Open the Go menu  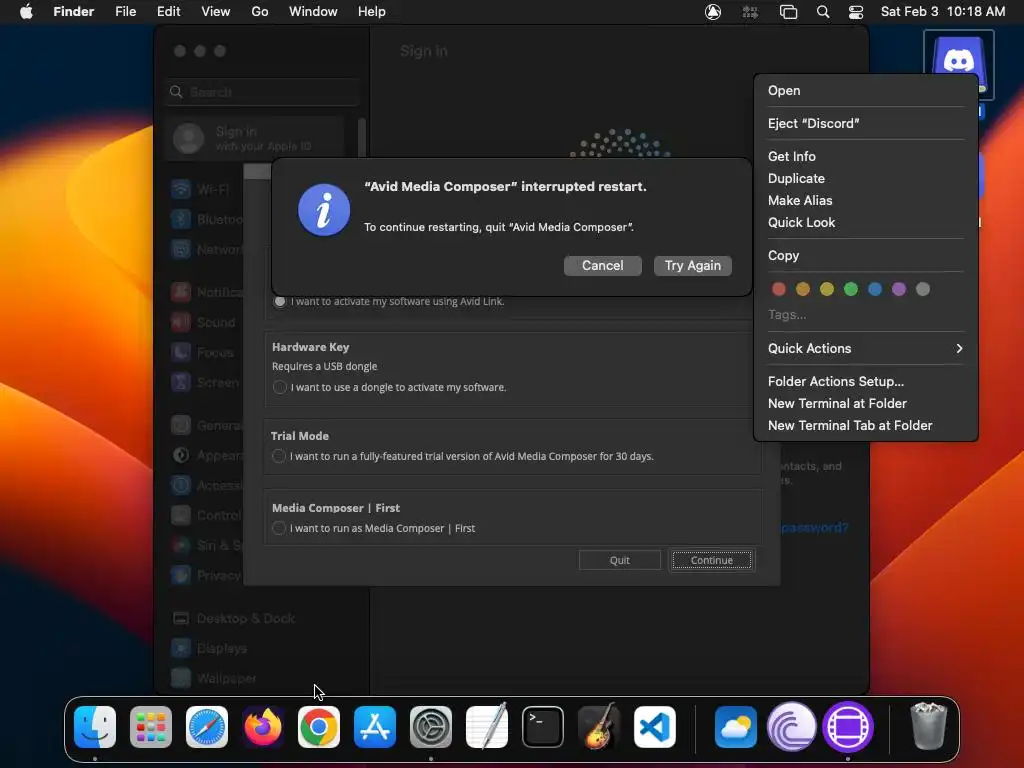[x=260, y=12]
